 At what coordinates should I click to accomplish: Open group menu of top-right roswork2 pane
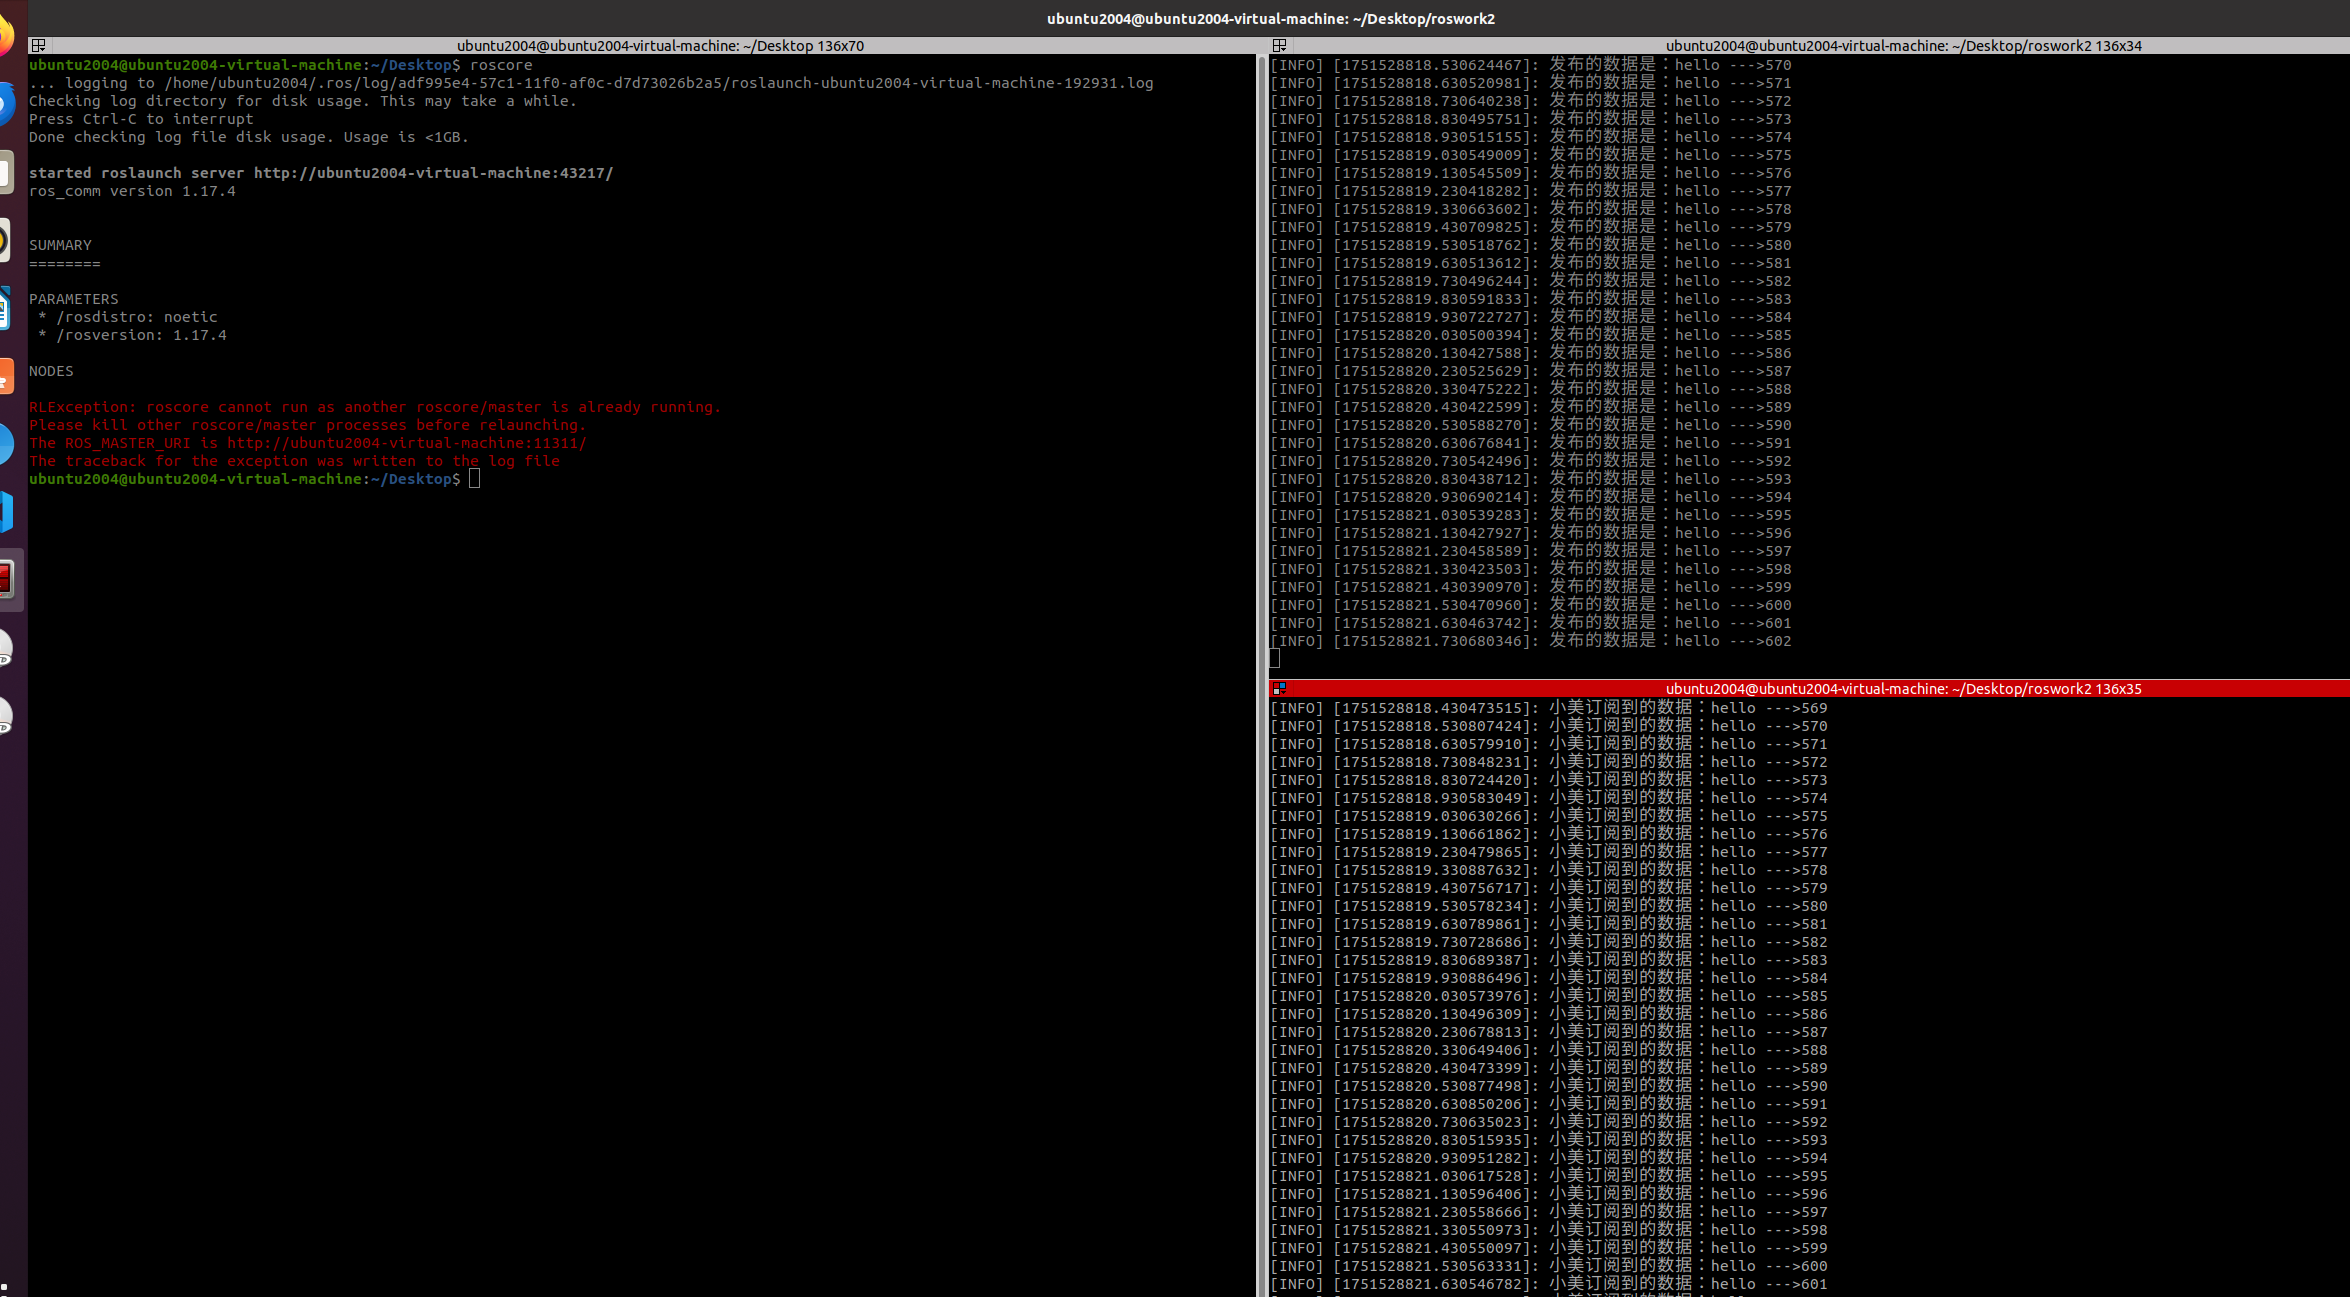(1279, 45)
